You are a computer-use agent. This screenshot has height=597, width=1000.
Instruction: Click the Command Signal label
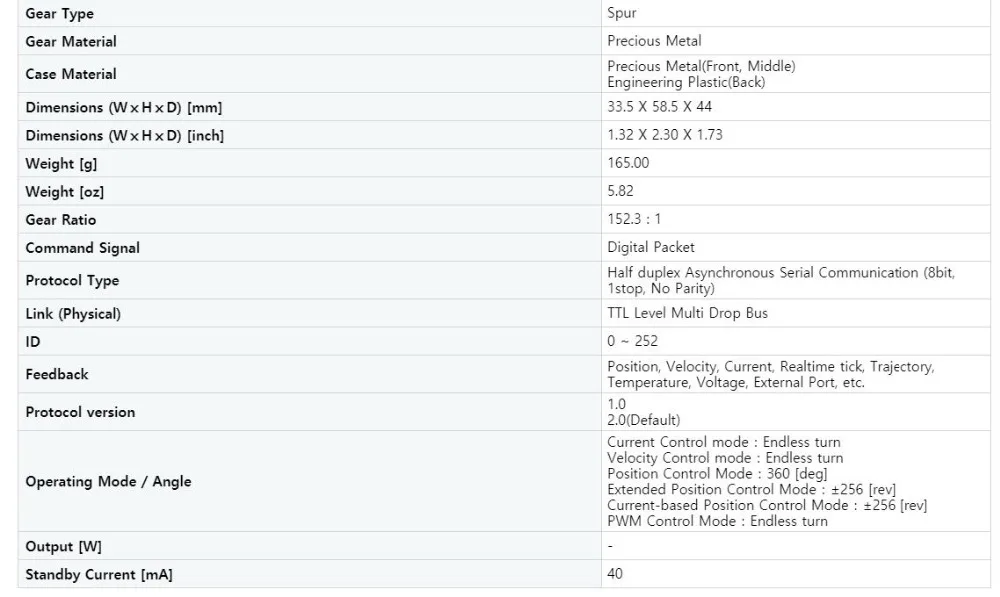tap(82, 247)
